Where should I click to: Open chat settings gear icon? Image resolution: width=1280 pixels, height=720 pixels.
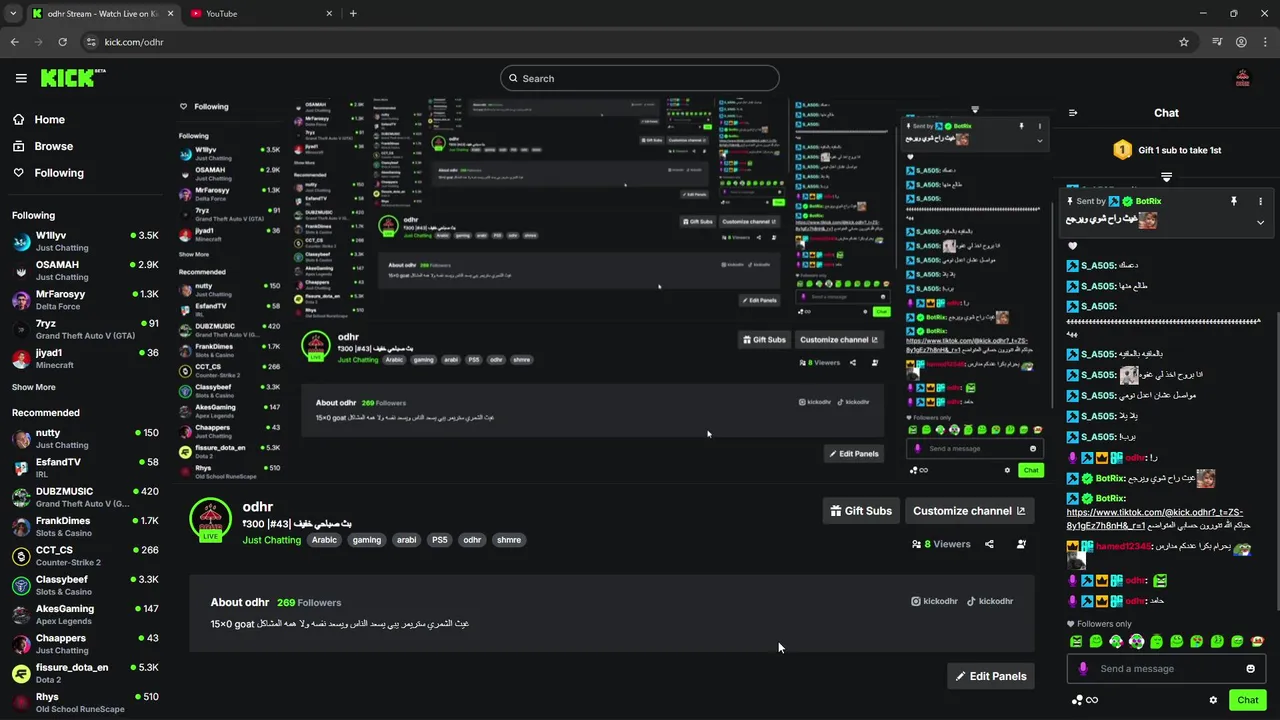pyautogui.click(x=1213, y=700)
